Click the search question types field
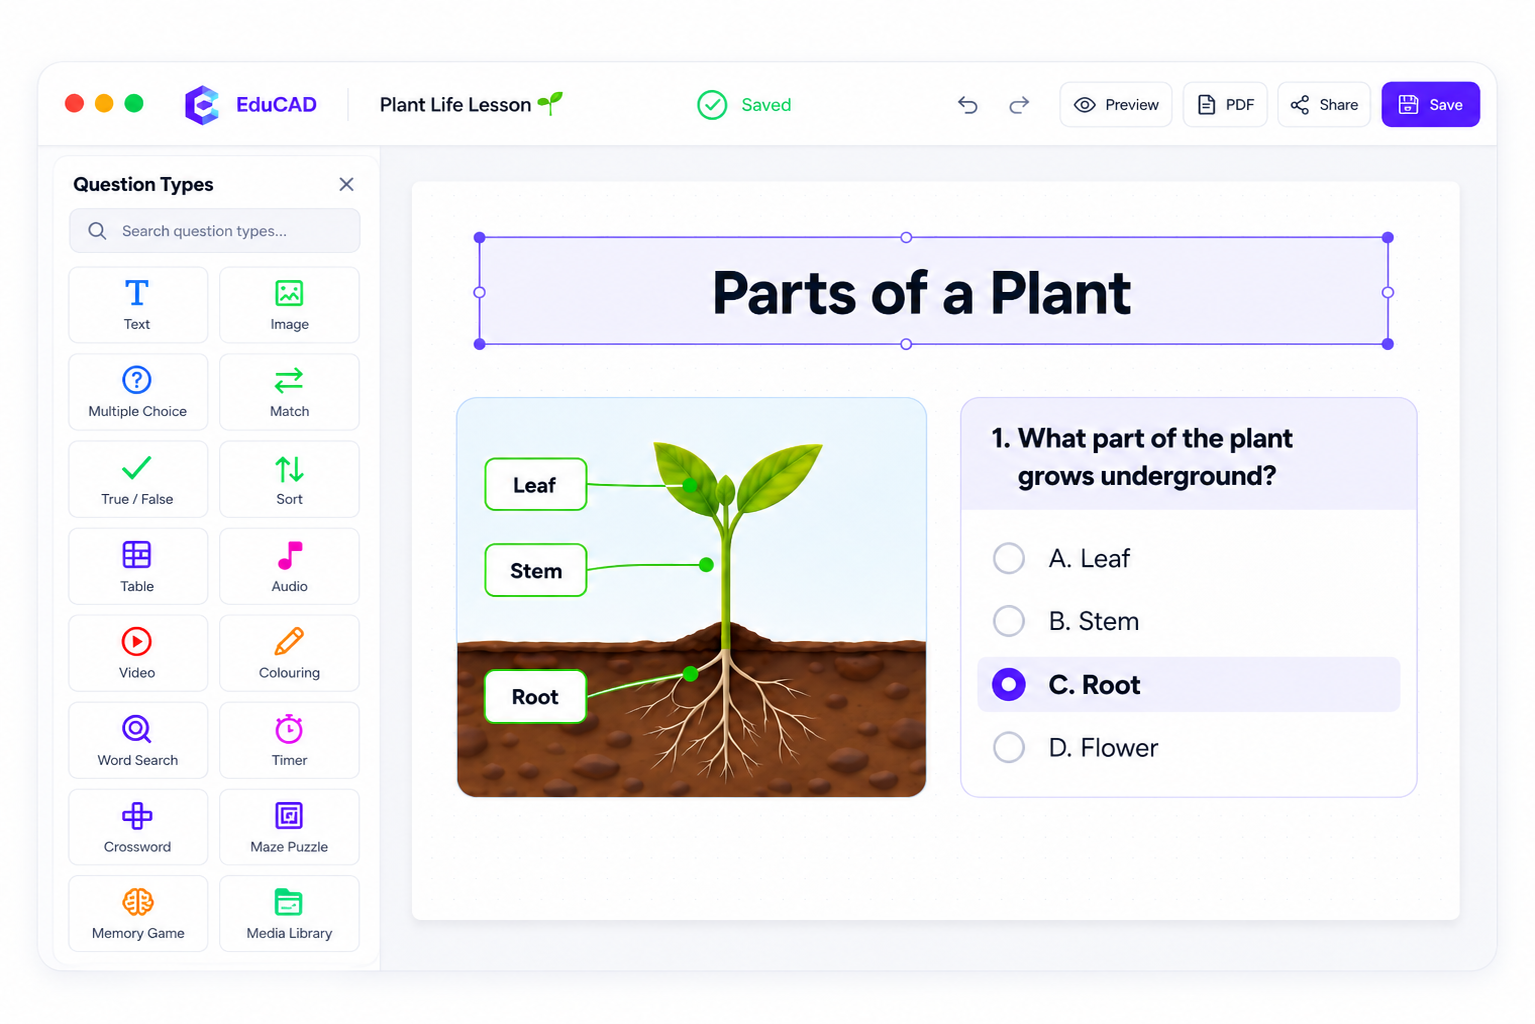 pyautogui.click(x=215, y=231)
